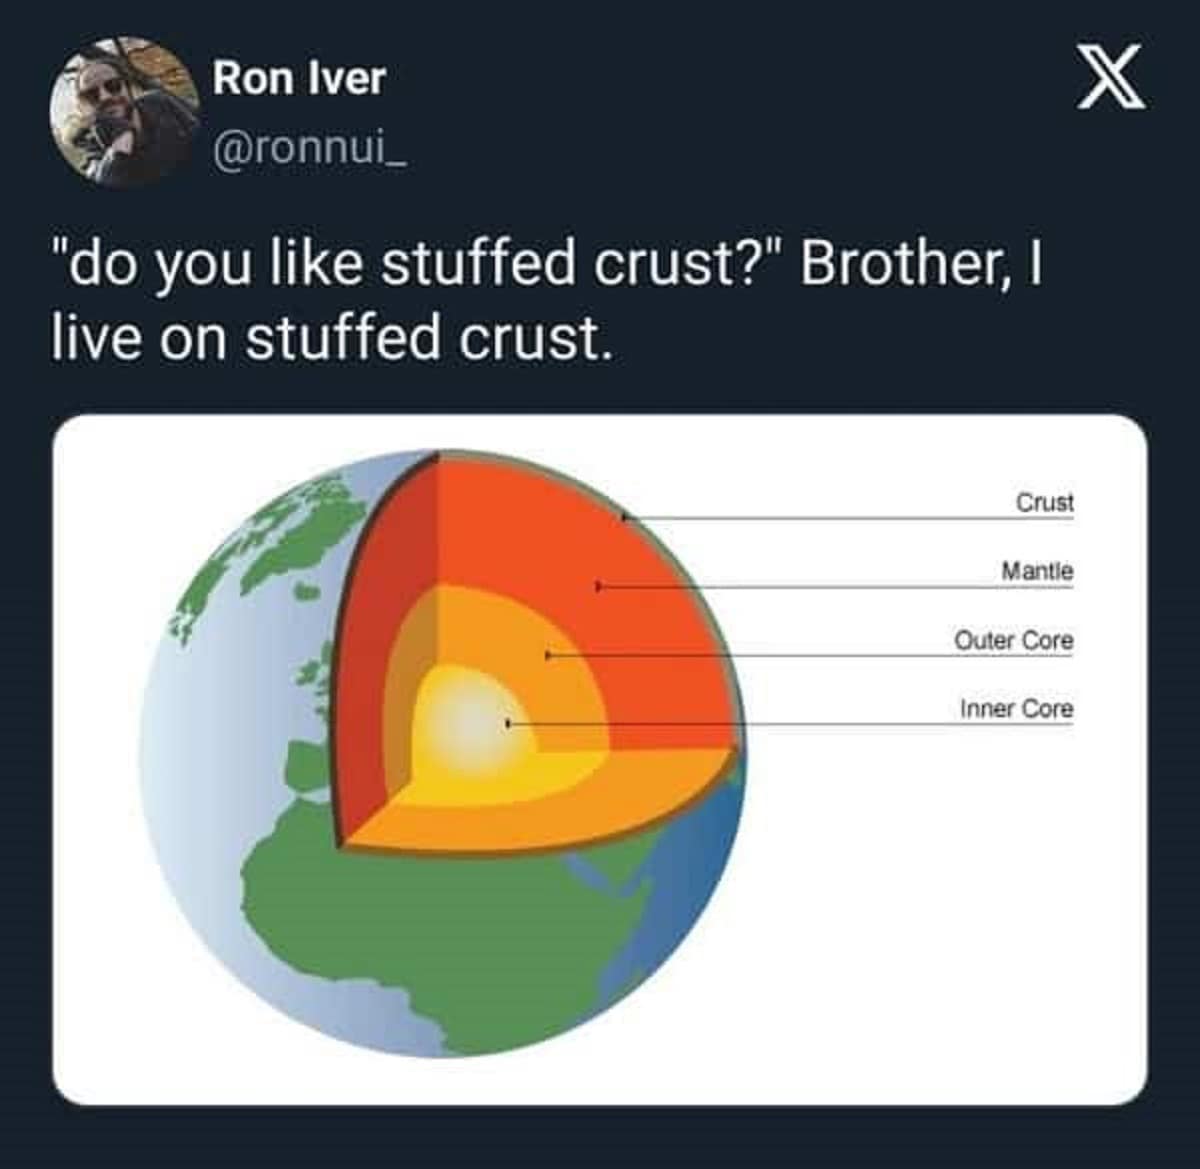This screenshot has width=1200, height=1169.
Task: Select the Crust label in the diagram
Action: point(1044,502)
